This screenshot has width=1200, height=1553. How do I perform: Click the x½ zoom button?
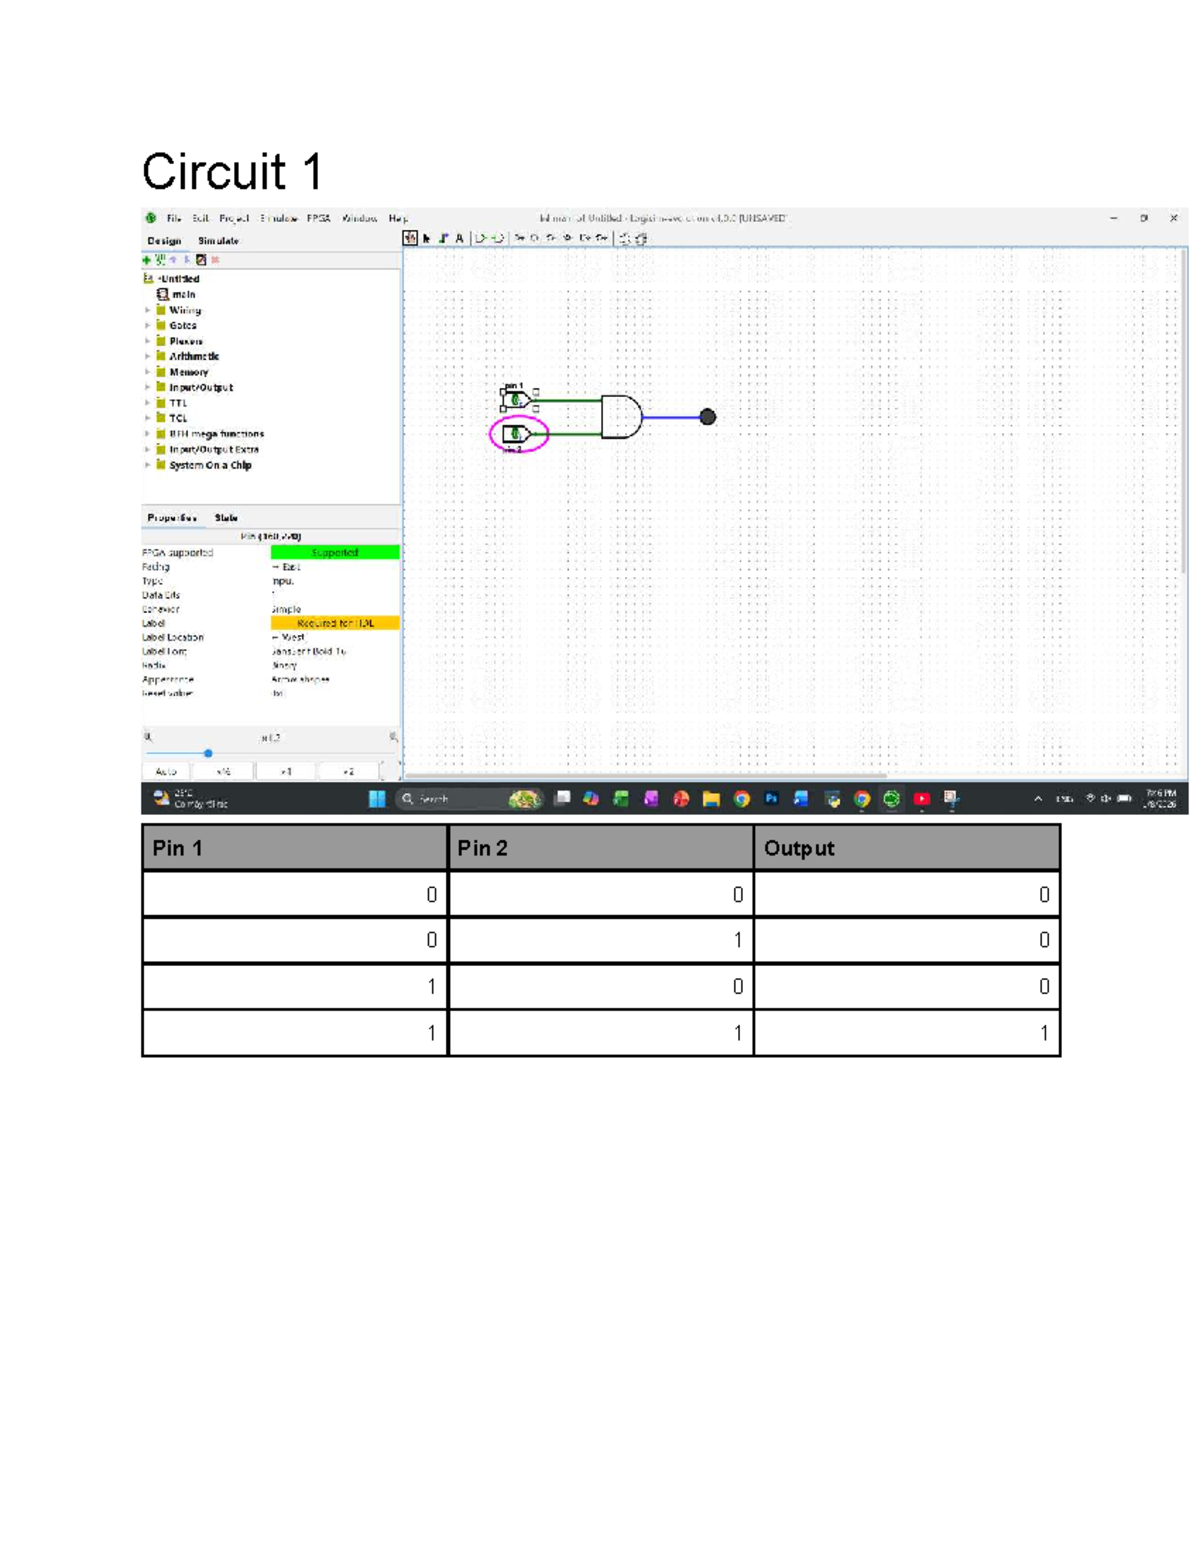(224, 771)
